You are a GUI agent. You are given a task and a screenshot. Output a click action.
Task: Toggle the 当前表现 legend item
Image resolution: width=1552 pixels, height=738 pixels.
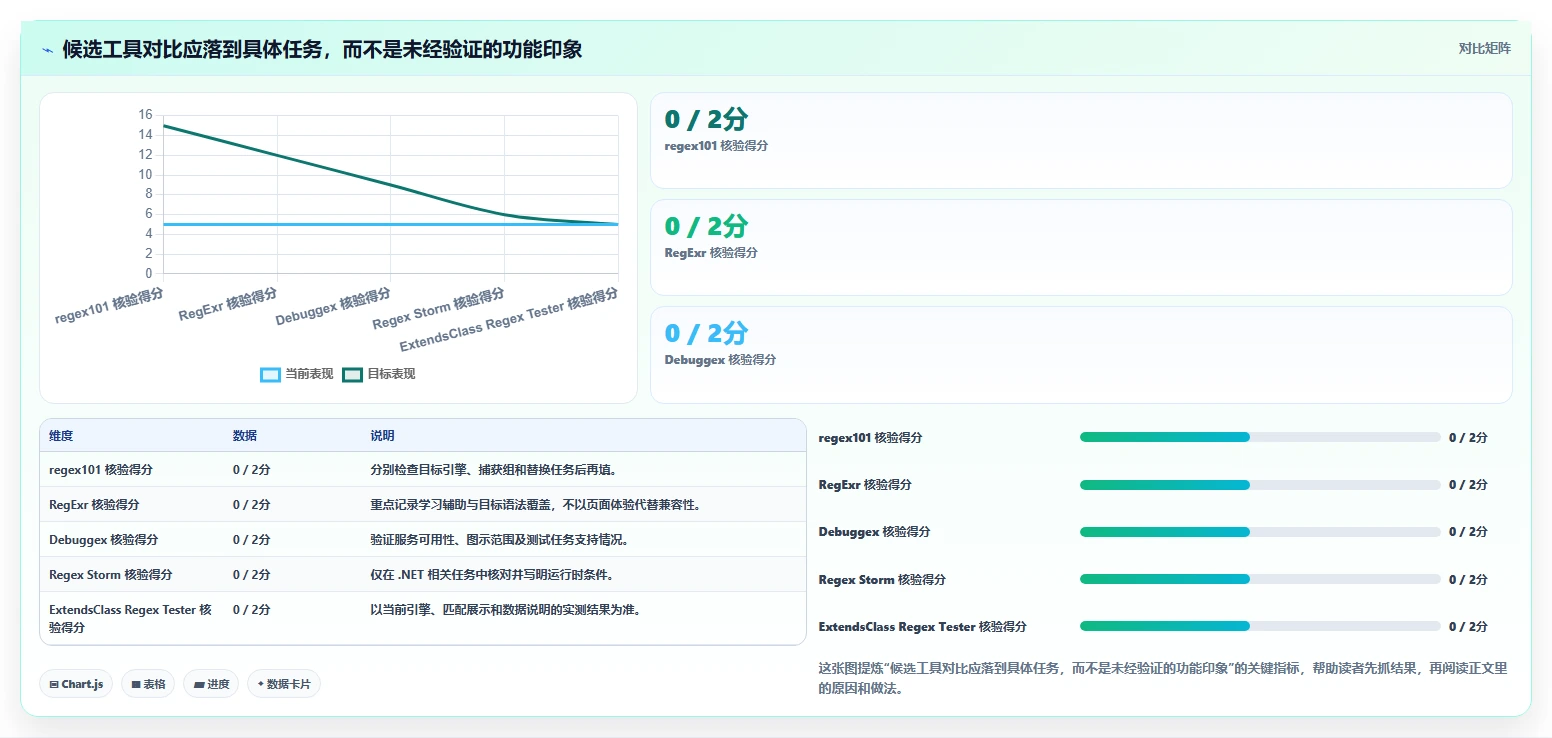[297, 374]
